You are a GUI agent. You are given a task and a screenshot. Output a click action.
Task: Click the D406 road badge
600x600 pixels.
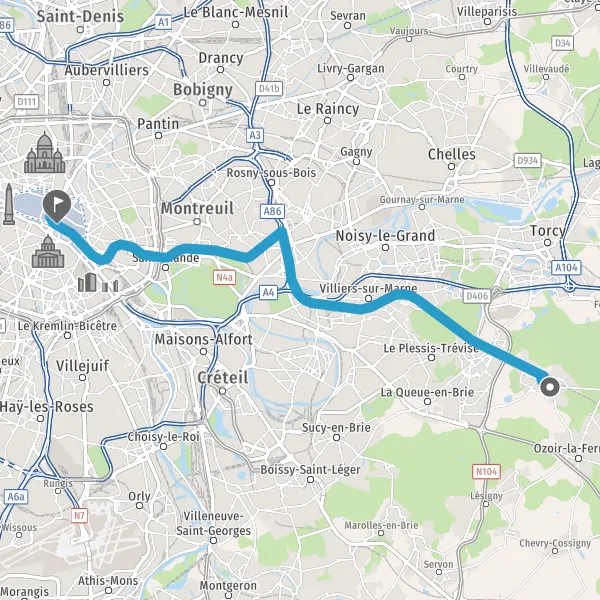pos(477,296)
